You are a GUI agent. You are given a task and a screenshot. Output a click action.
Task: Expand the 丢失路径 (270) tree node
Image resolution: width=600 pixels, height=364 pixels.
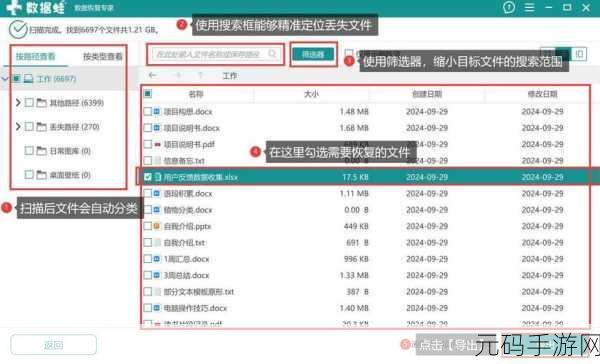(18, 126)
